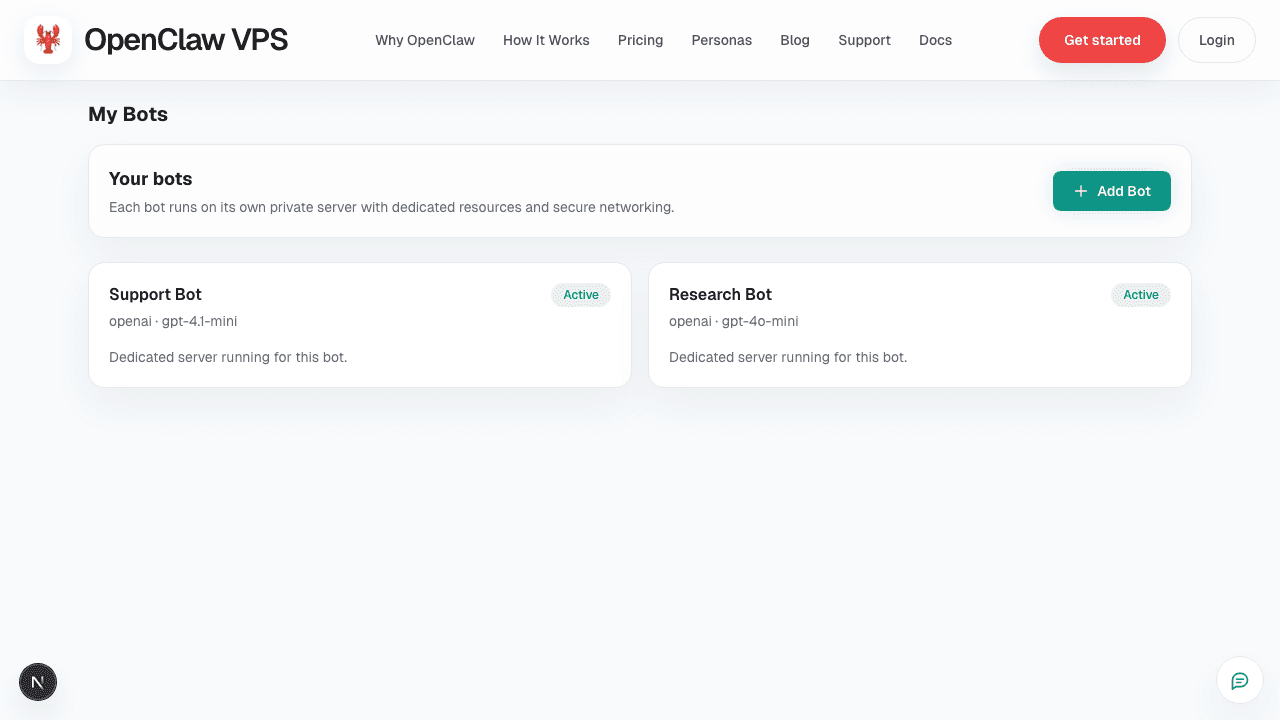Select the Support Bot card
1280x720 pixels.
click(x=360, y=324)
